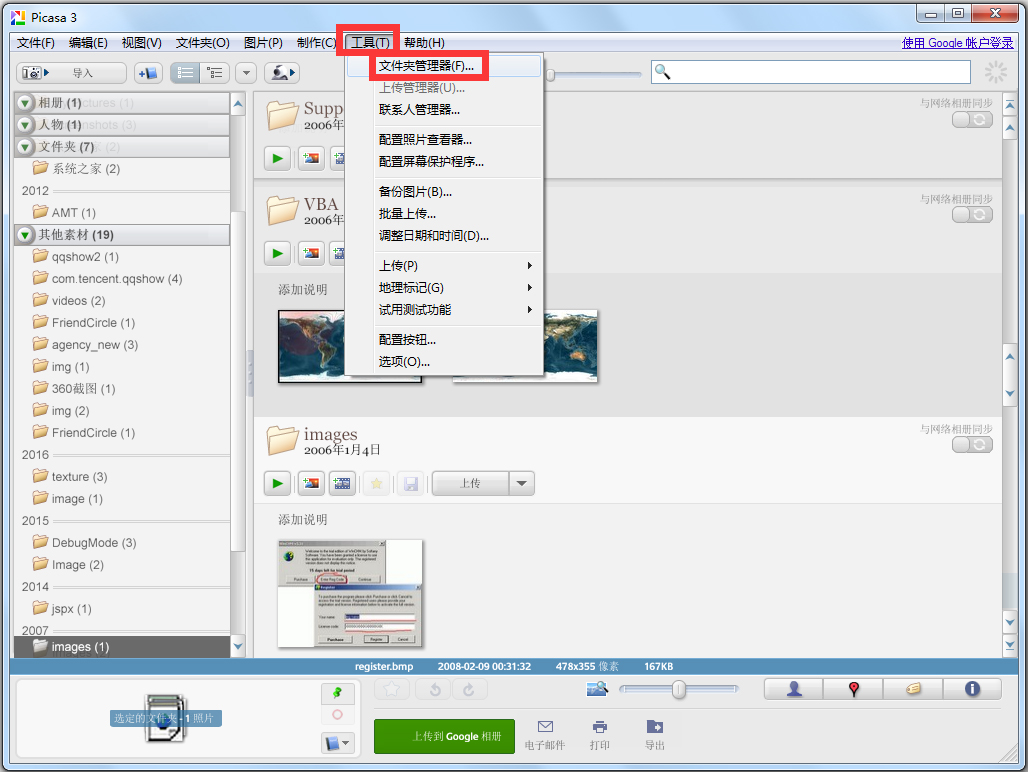1028x772 pixels.
Task: Click the 使用 Google 帐户登录 link
Action: pyautogui.click(x=957, y=43)
